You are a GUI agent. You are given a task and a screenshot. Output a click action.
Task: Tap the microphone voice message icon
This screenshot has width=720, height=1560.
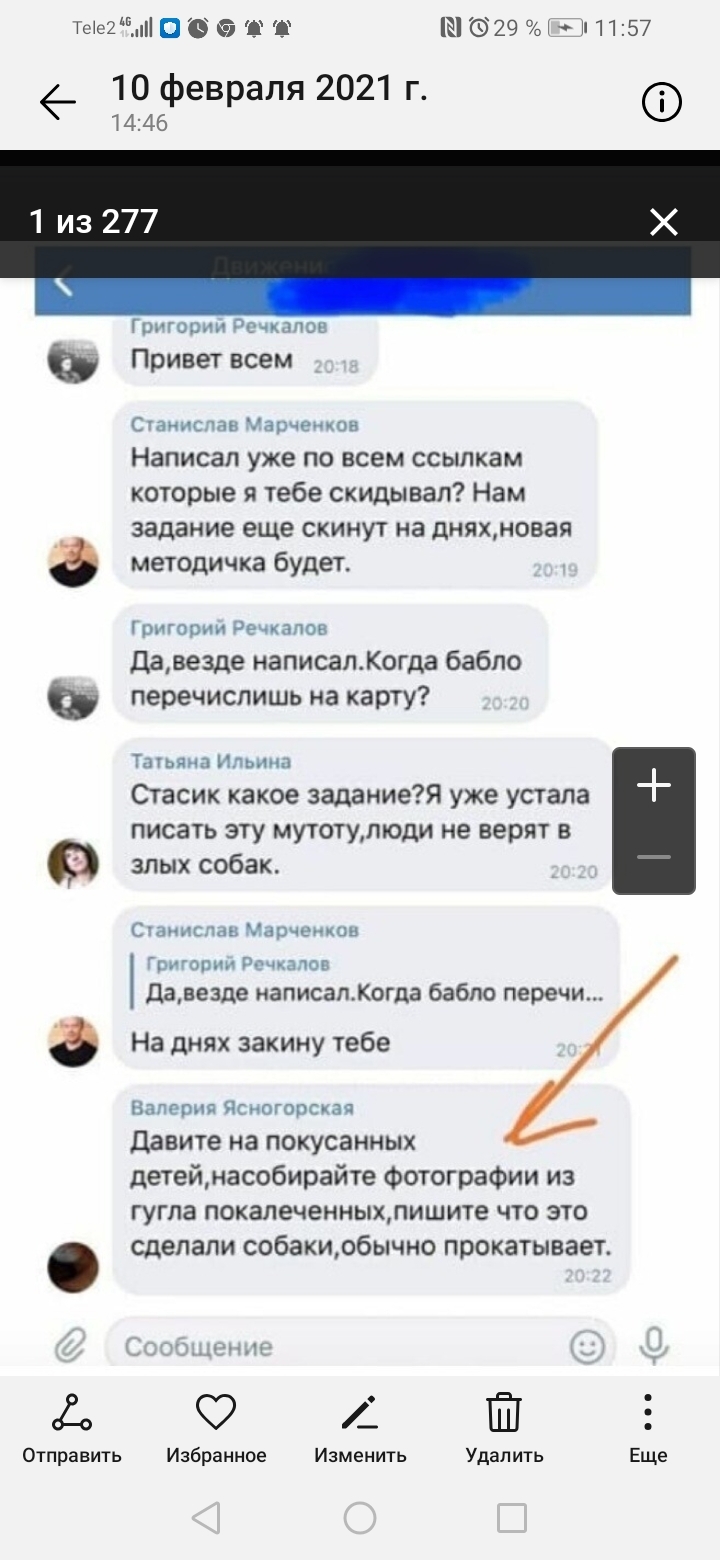pos(654,1346)
